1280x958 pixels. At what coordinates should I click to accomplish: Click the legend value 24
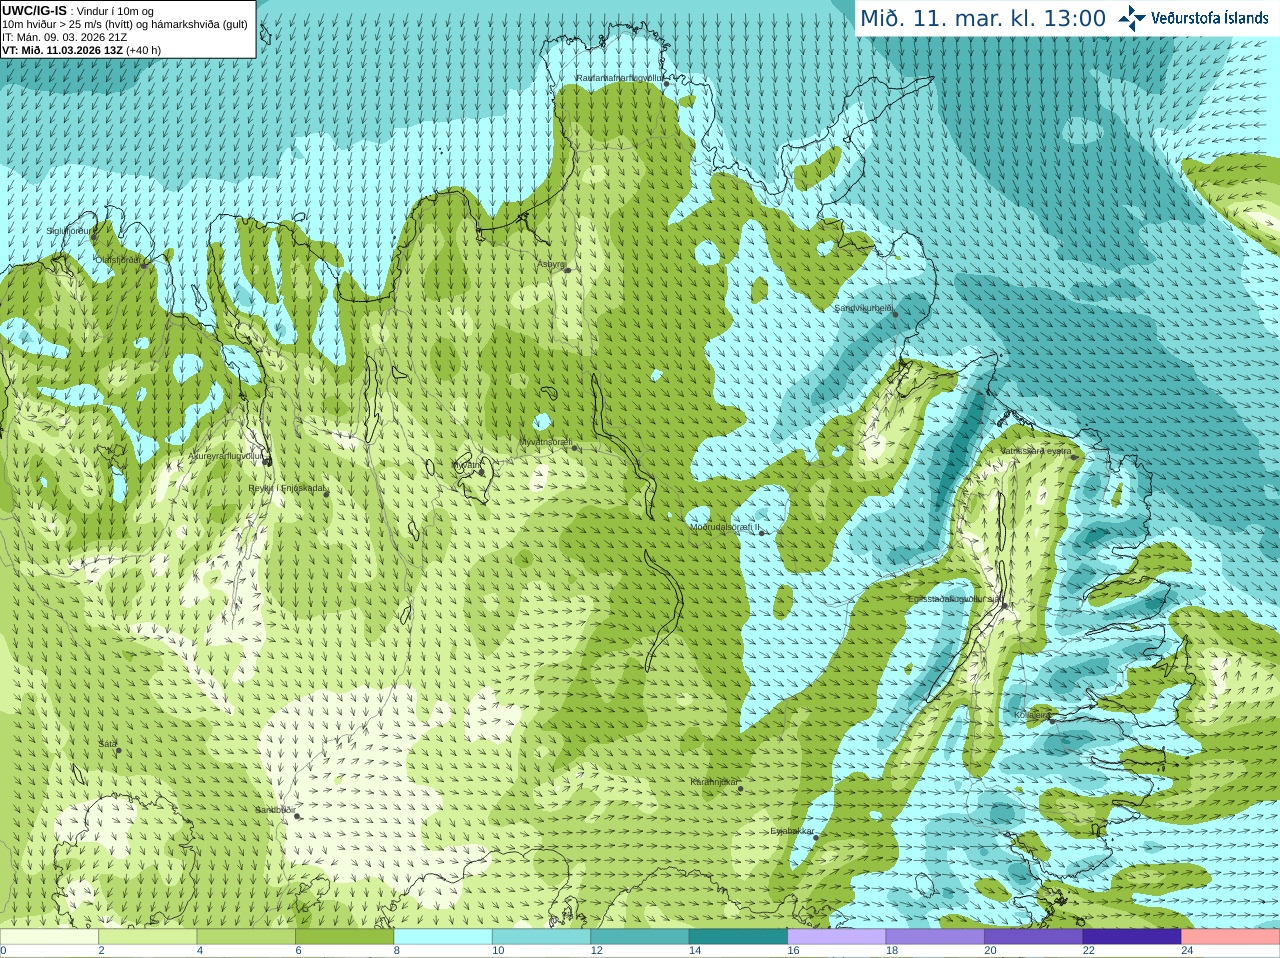pos(1187,951)
